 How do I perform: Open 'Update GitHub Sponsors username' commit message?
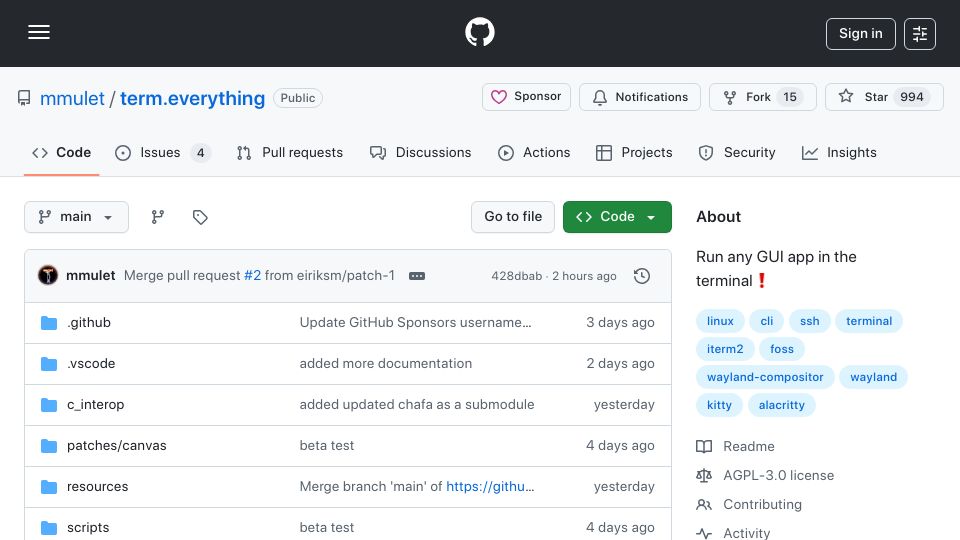416,323
